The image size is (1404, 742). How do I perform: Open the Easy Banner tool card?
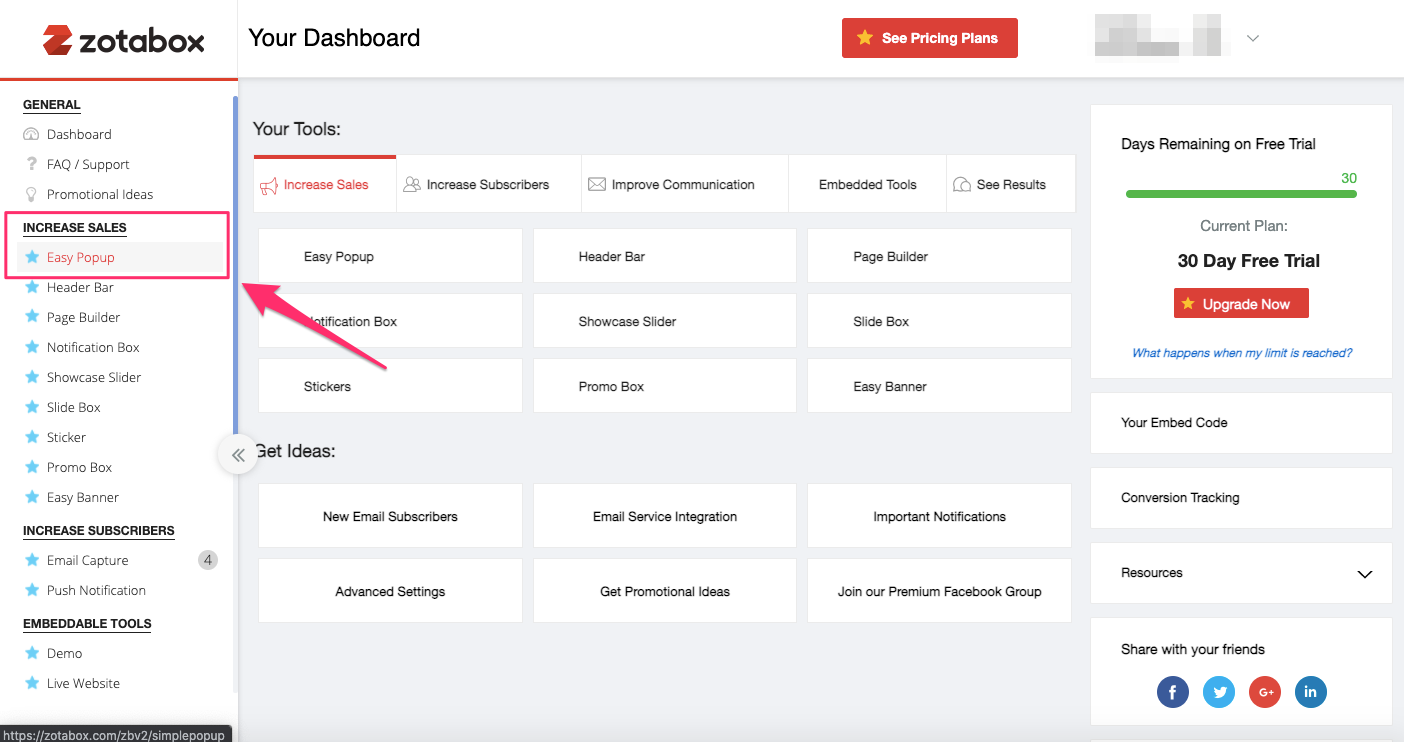click(x=939, y=386)
